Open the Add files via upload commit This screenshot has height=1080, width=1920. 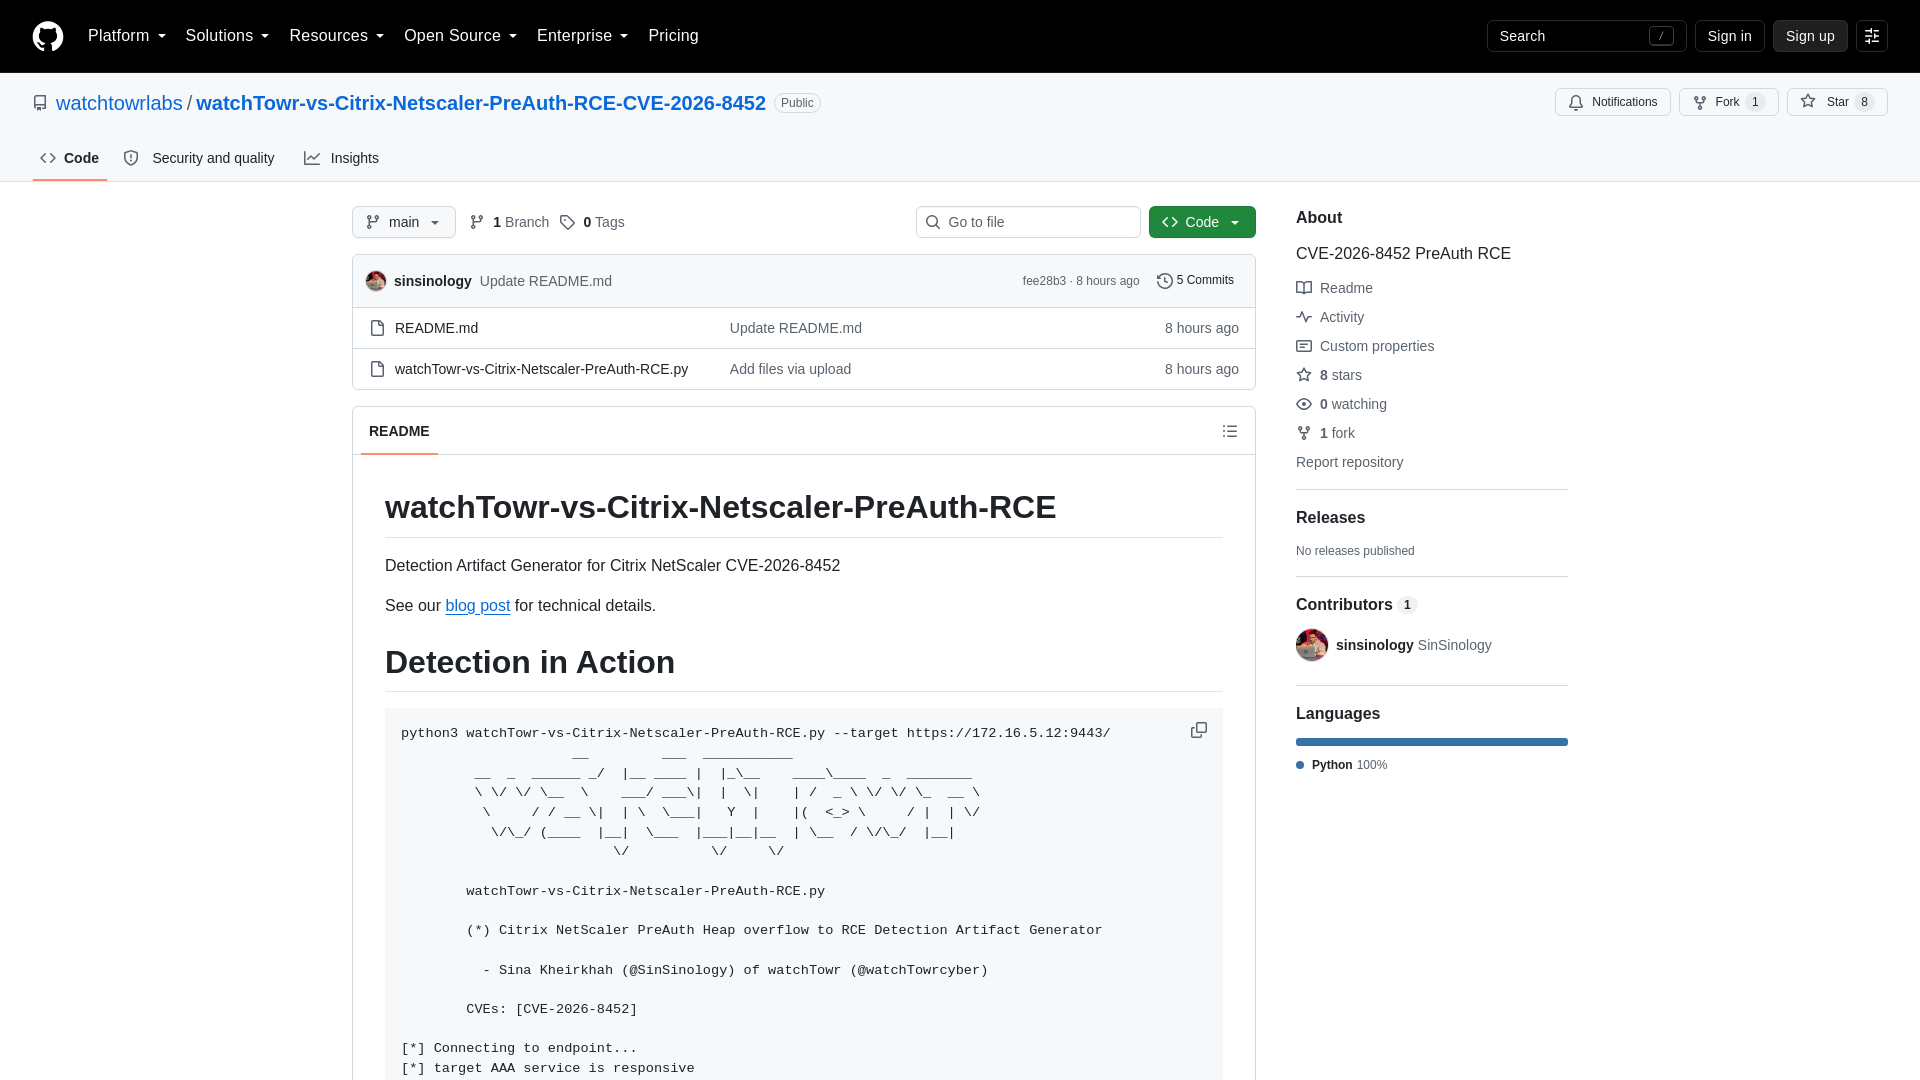coord(790,369)
